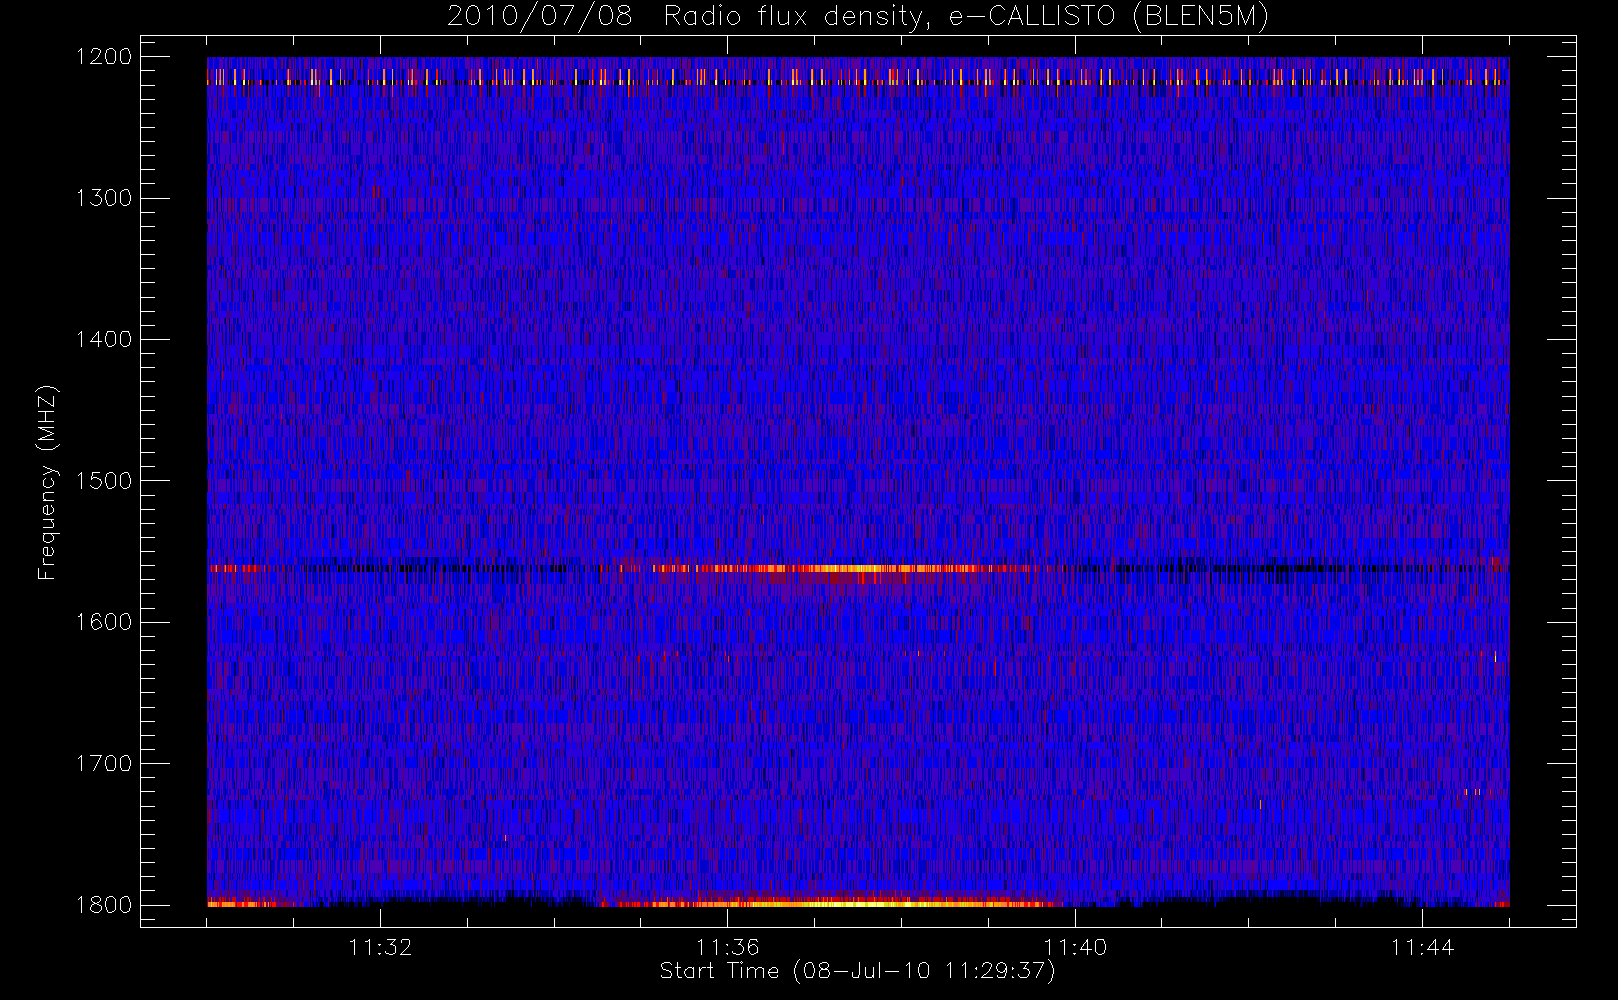Image resolution: width=1618 pixels, height=1000 pixels.
Task: Click the 11:32 time tick label
Action: click(x=380, y=946)
